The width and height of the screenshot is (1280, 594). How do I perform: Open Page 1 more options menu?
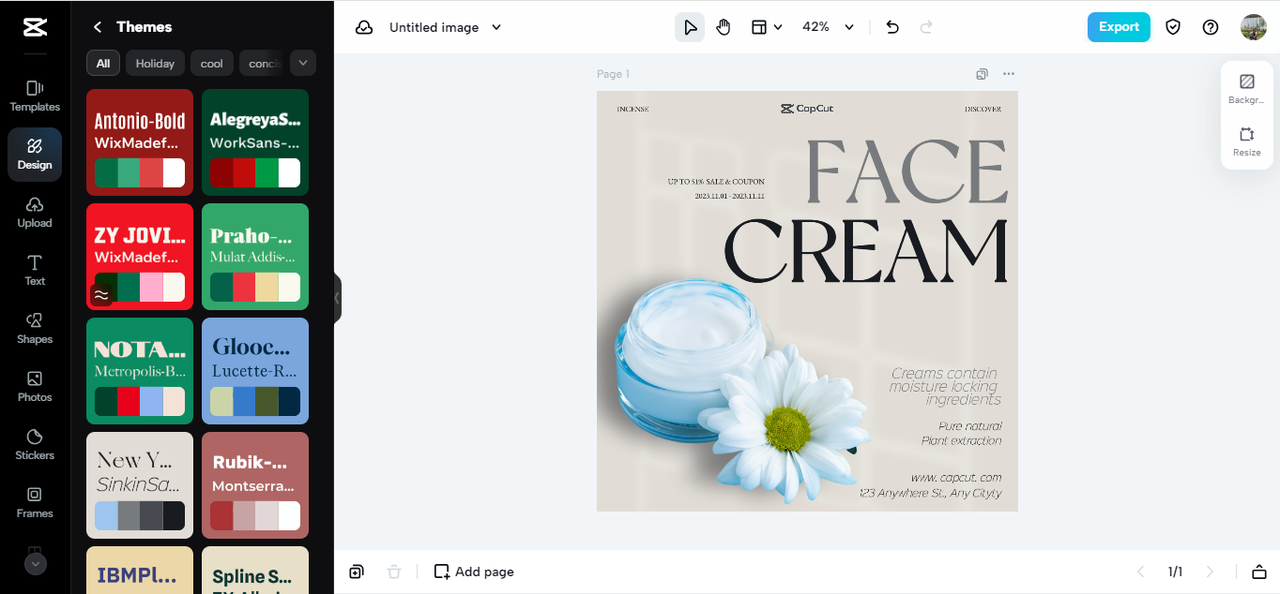click(x=1008, y=74)
